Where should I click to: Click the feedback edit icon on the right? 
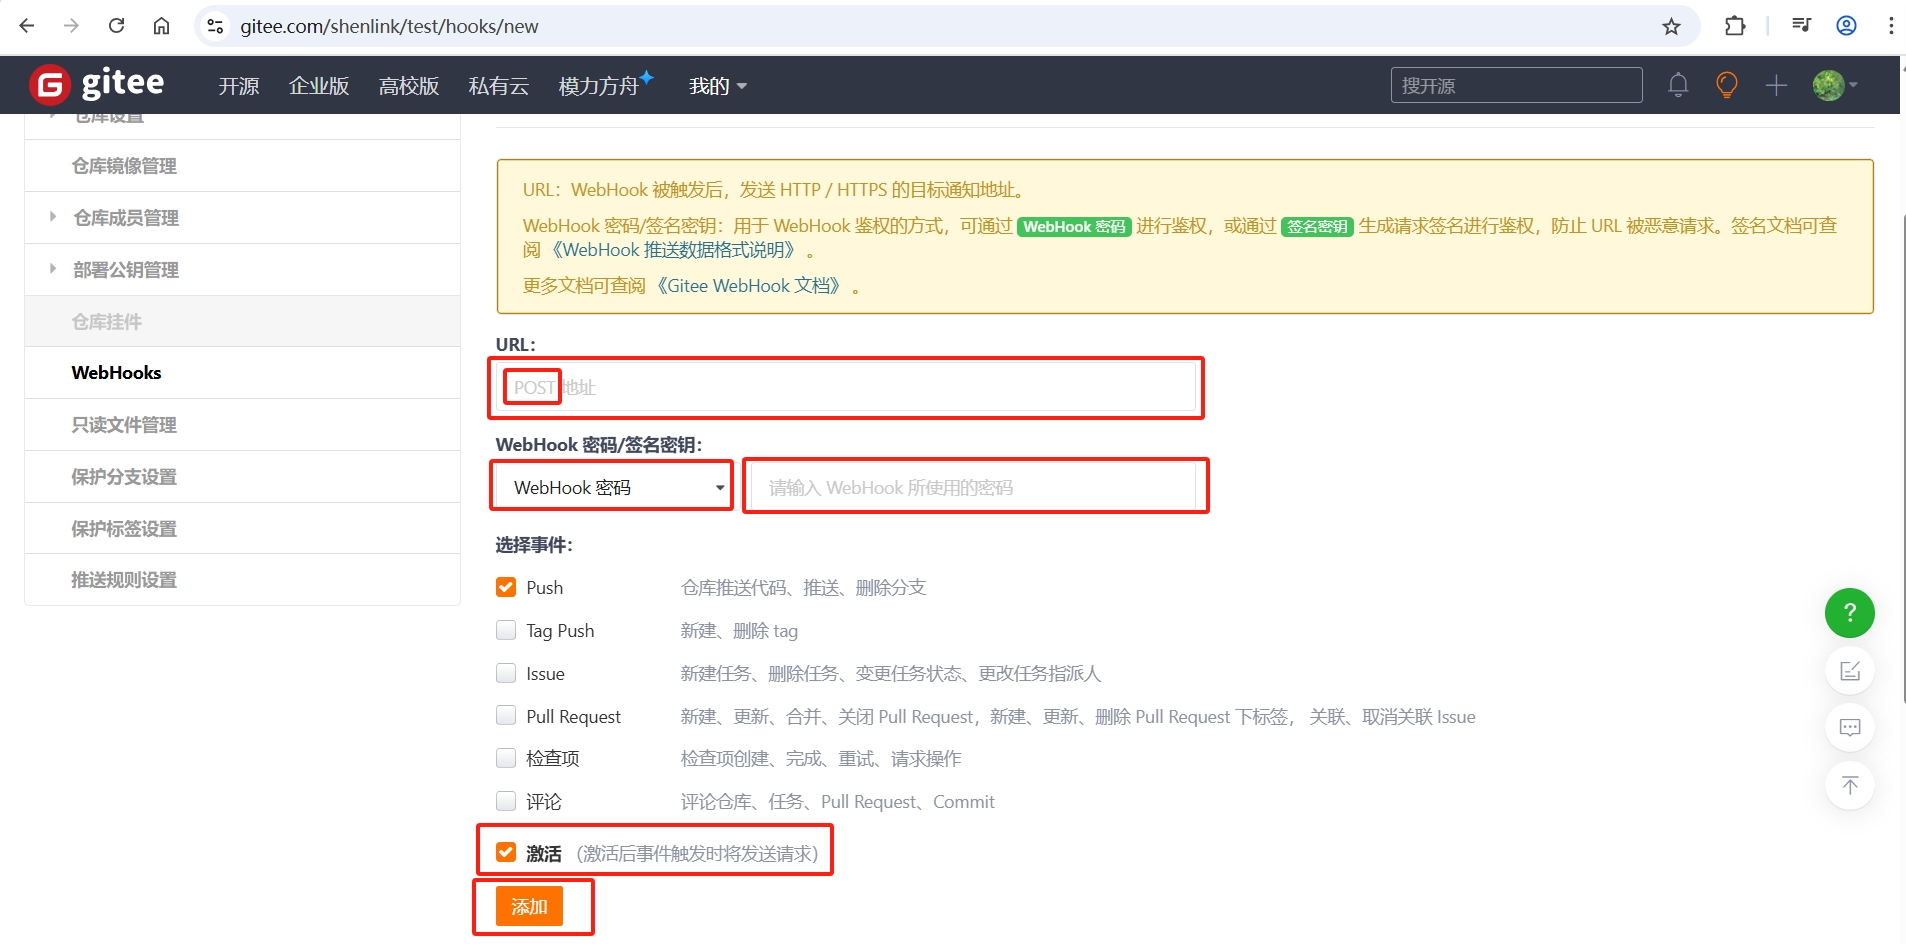(x=1849, y=671)
